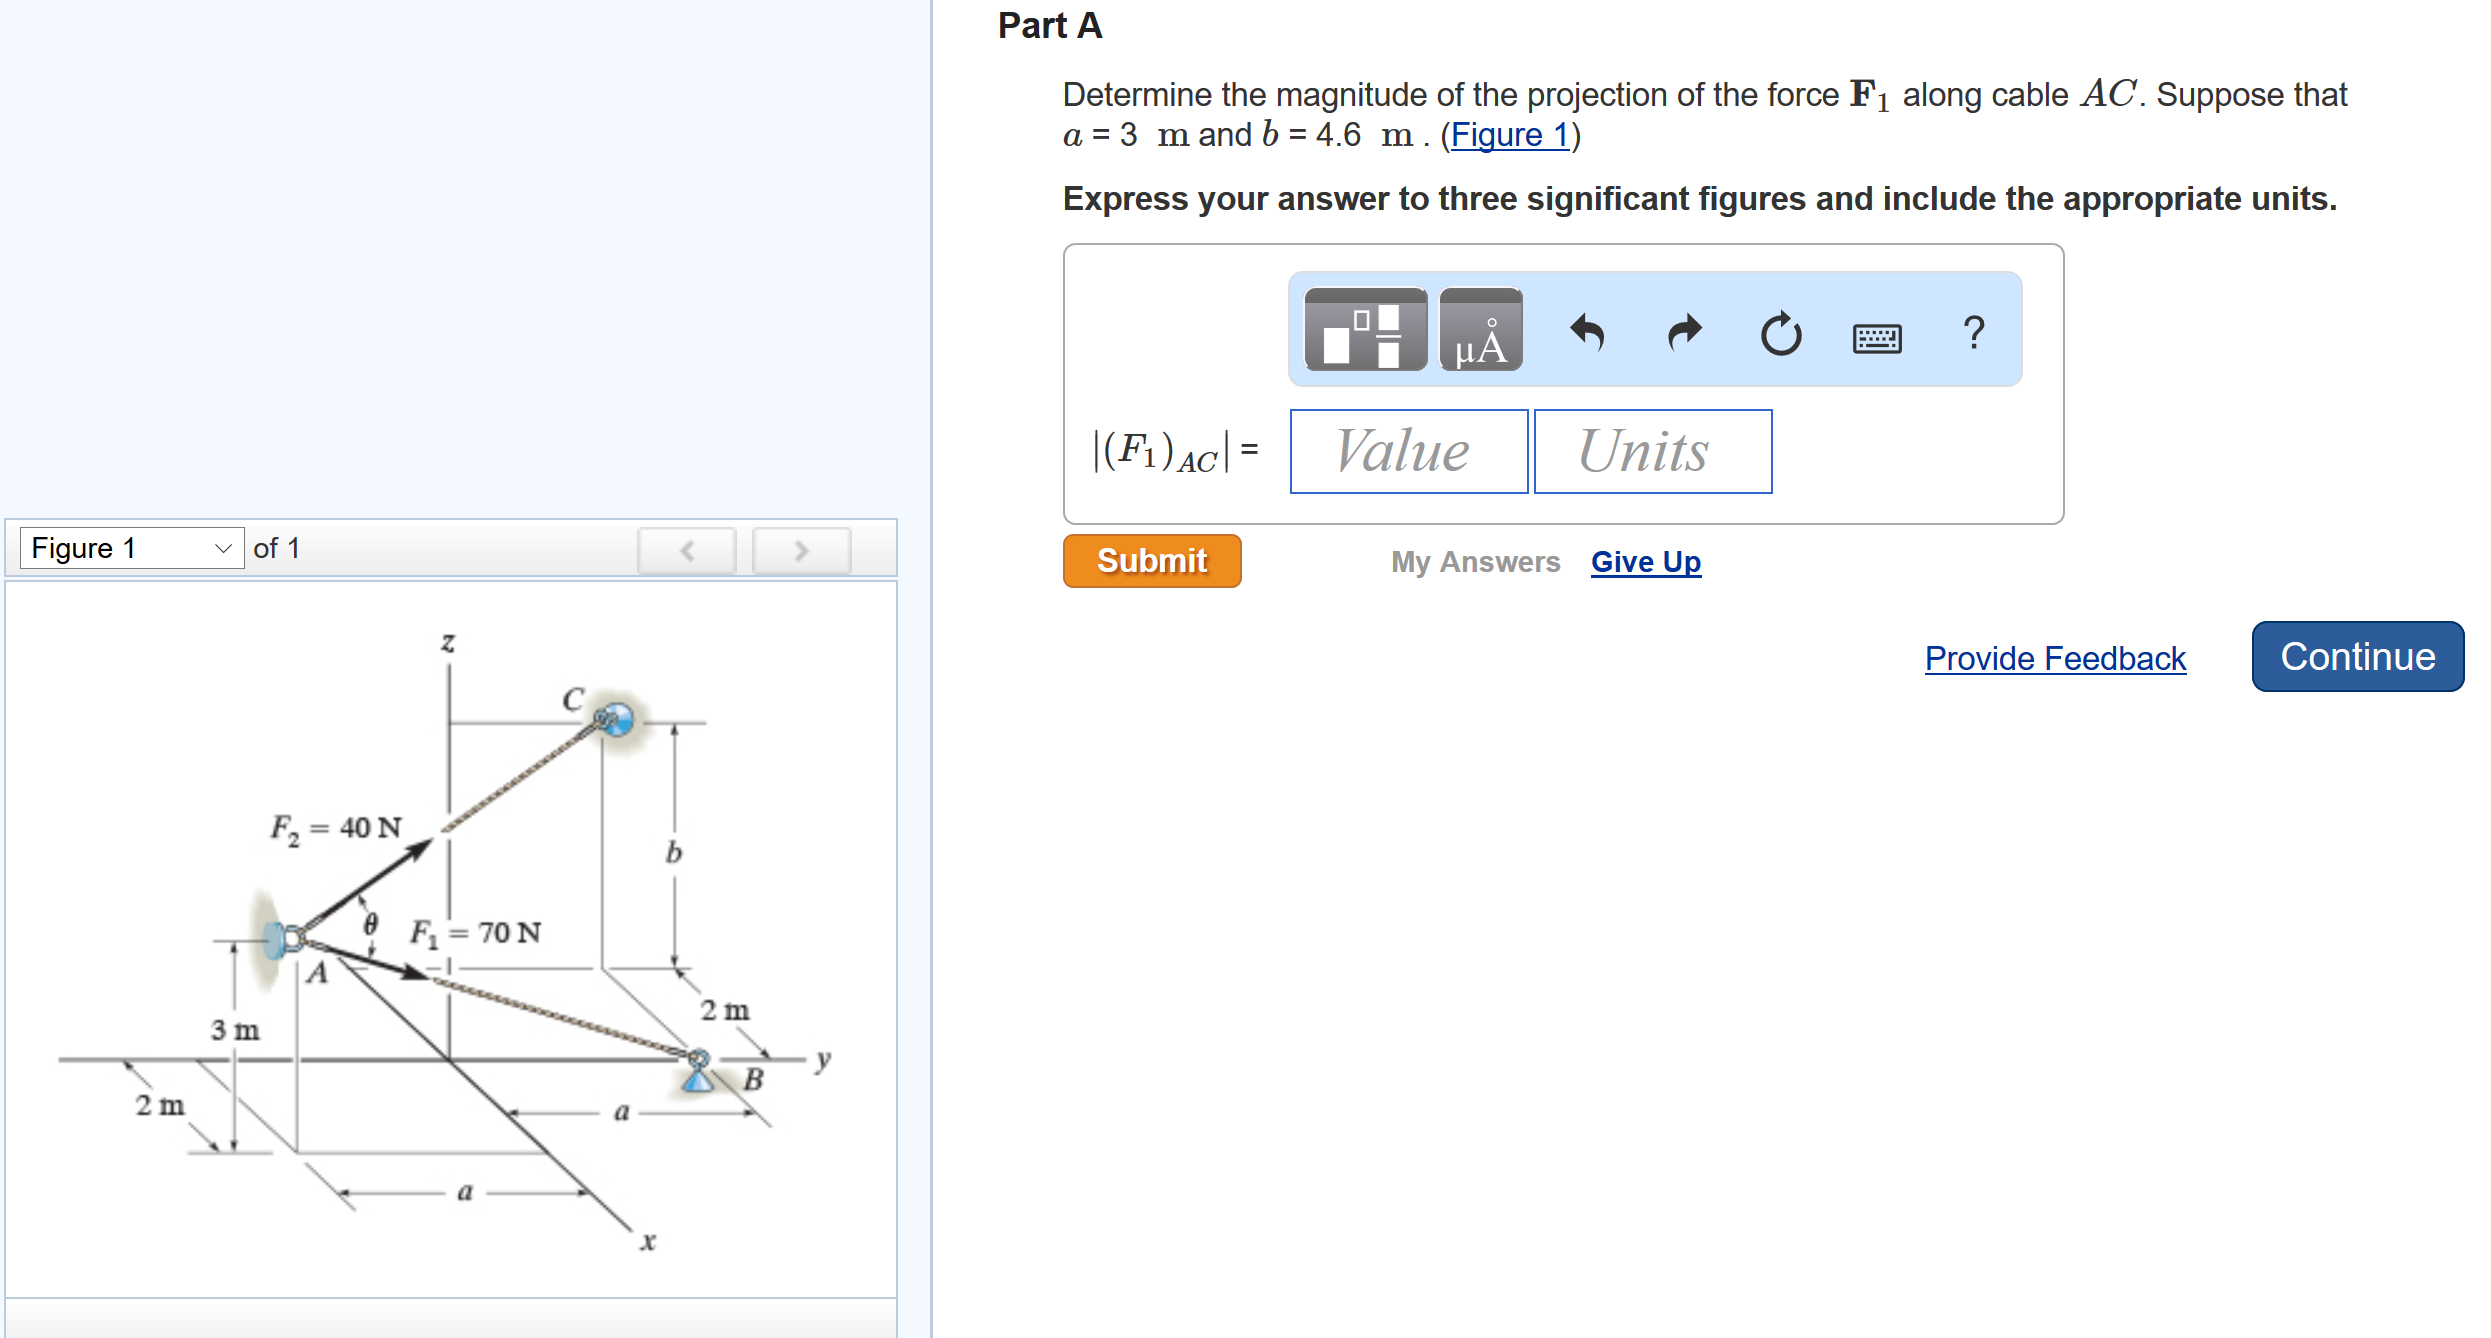Open the keyboard shortcuts icon
The height and width of the screenshot is (1338, 2491).
coord(1876,338)
